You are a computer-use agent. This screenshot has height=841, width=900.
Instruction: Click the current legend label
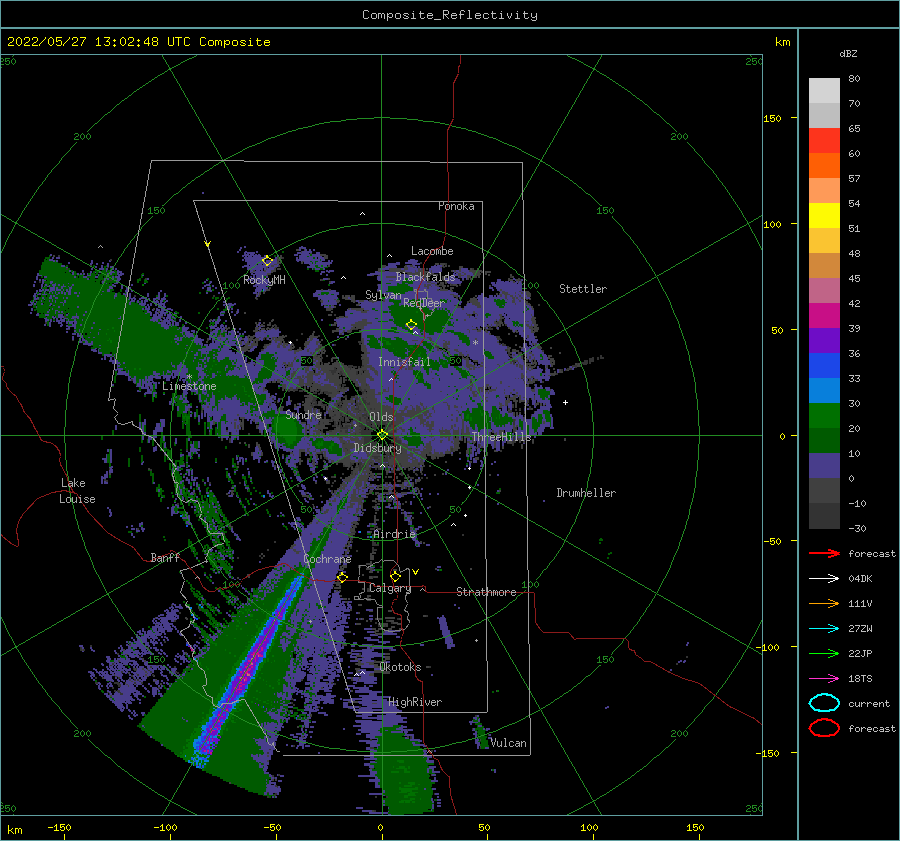pyautogui.click(x=869, y=704)
